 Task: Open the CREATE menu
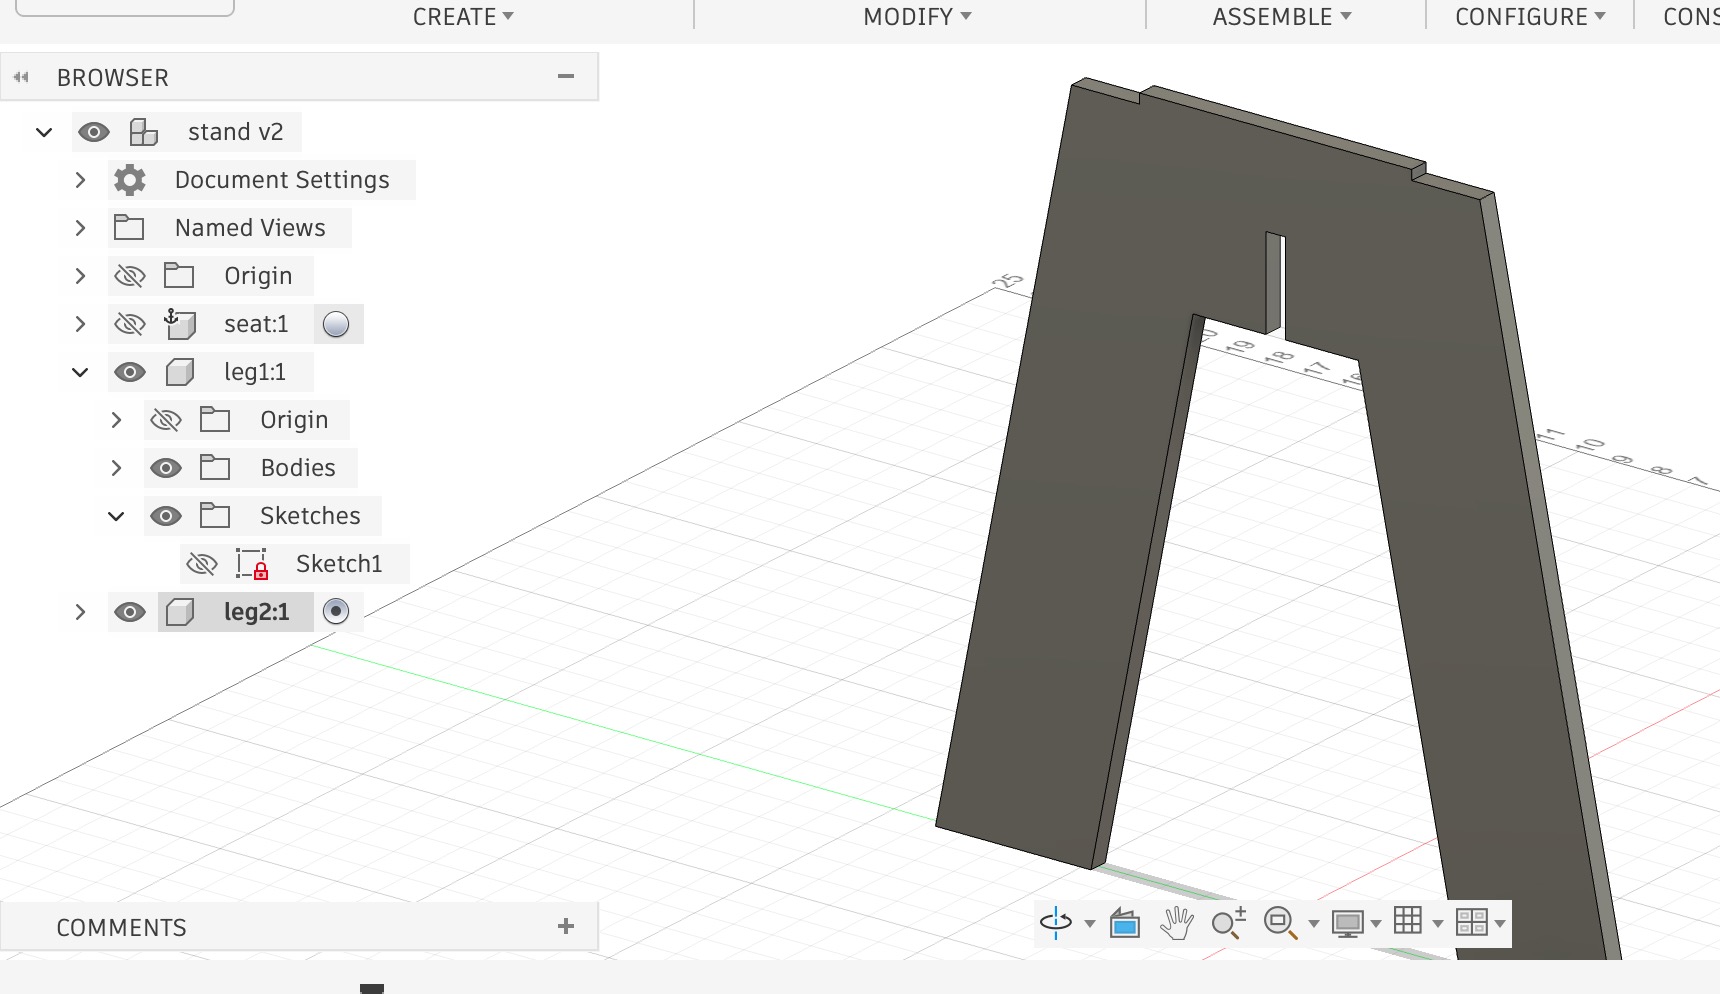[463, 17]
